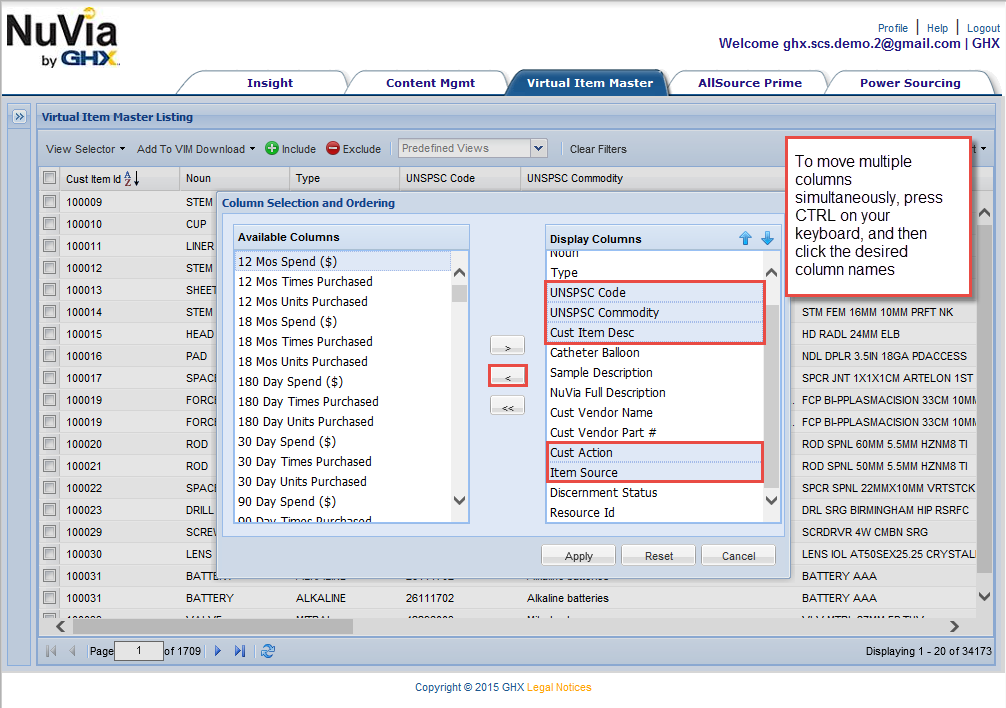Screen dimensions: 1006x708
Task: Switch to the Content Mgmt tab
Action: tap(430, 83)
